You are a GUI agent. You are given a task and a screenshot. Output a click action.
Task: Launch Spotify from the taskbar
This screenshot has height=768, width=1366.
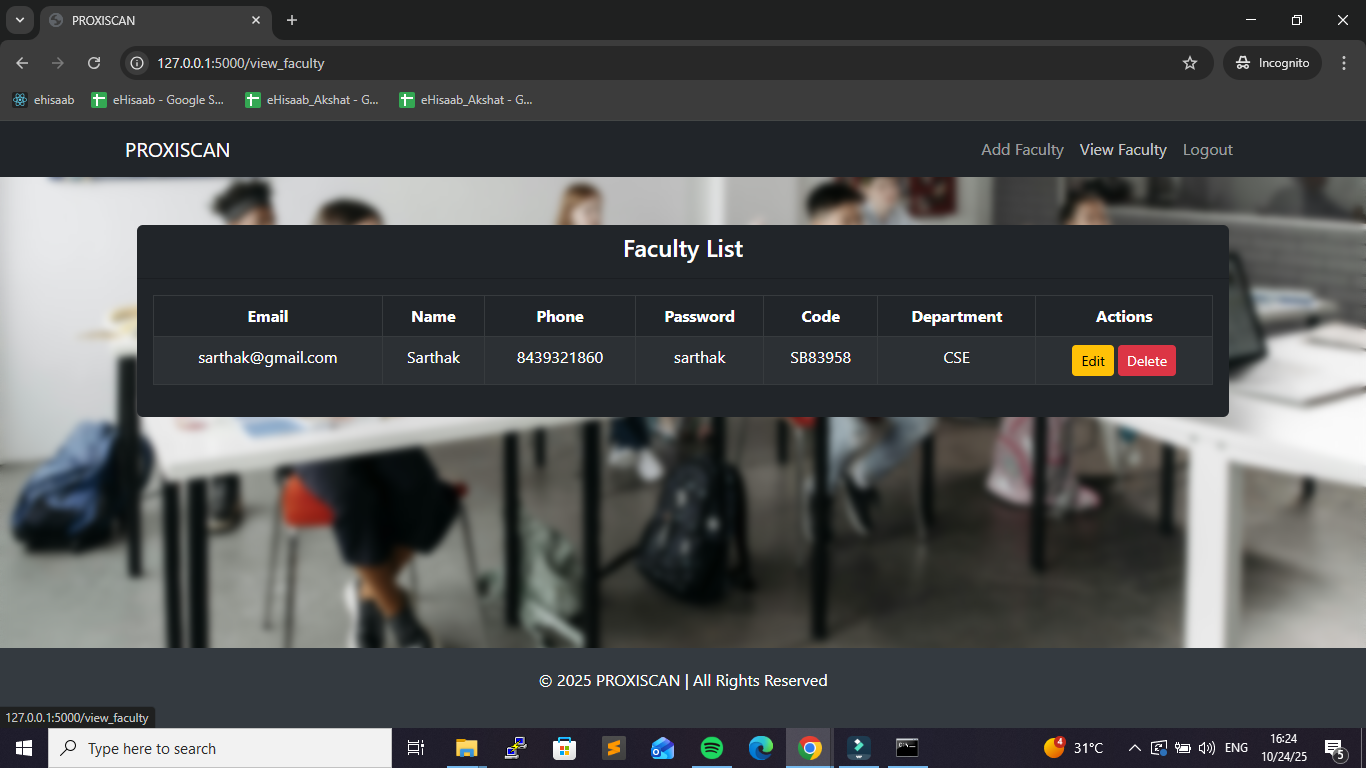tap(712, 748)
